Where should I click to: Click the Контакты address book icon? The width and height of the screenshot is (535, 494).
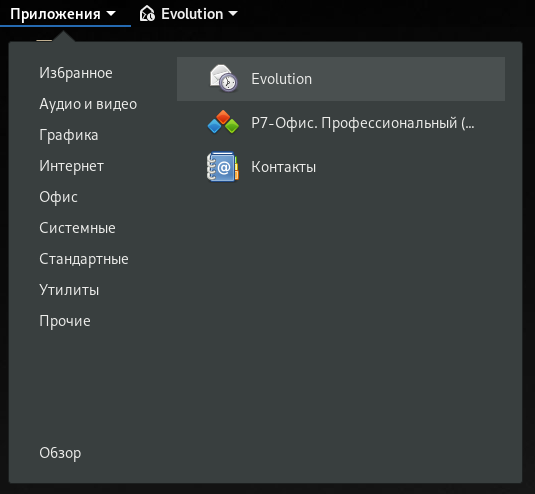pos(222,167)
